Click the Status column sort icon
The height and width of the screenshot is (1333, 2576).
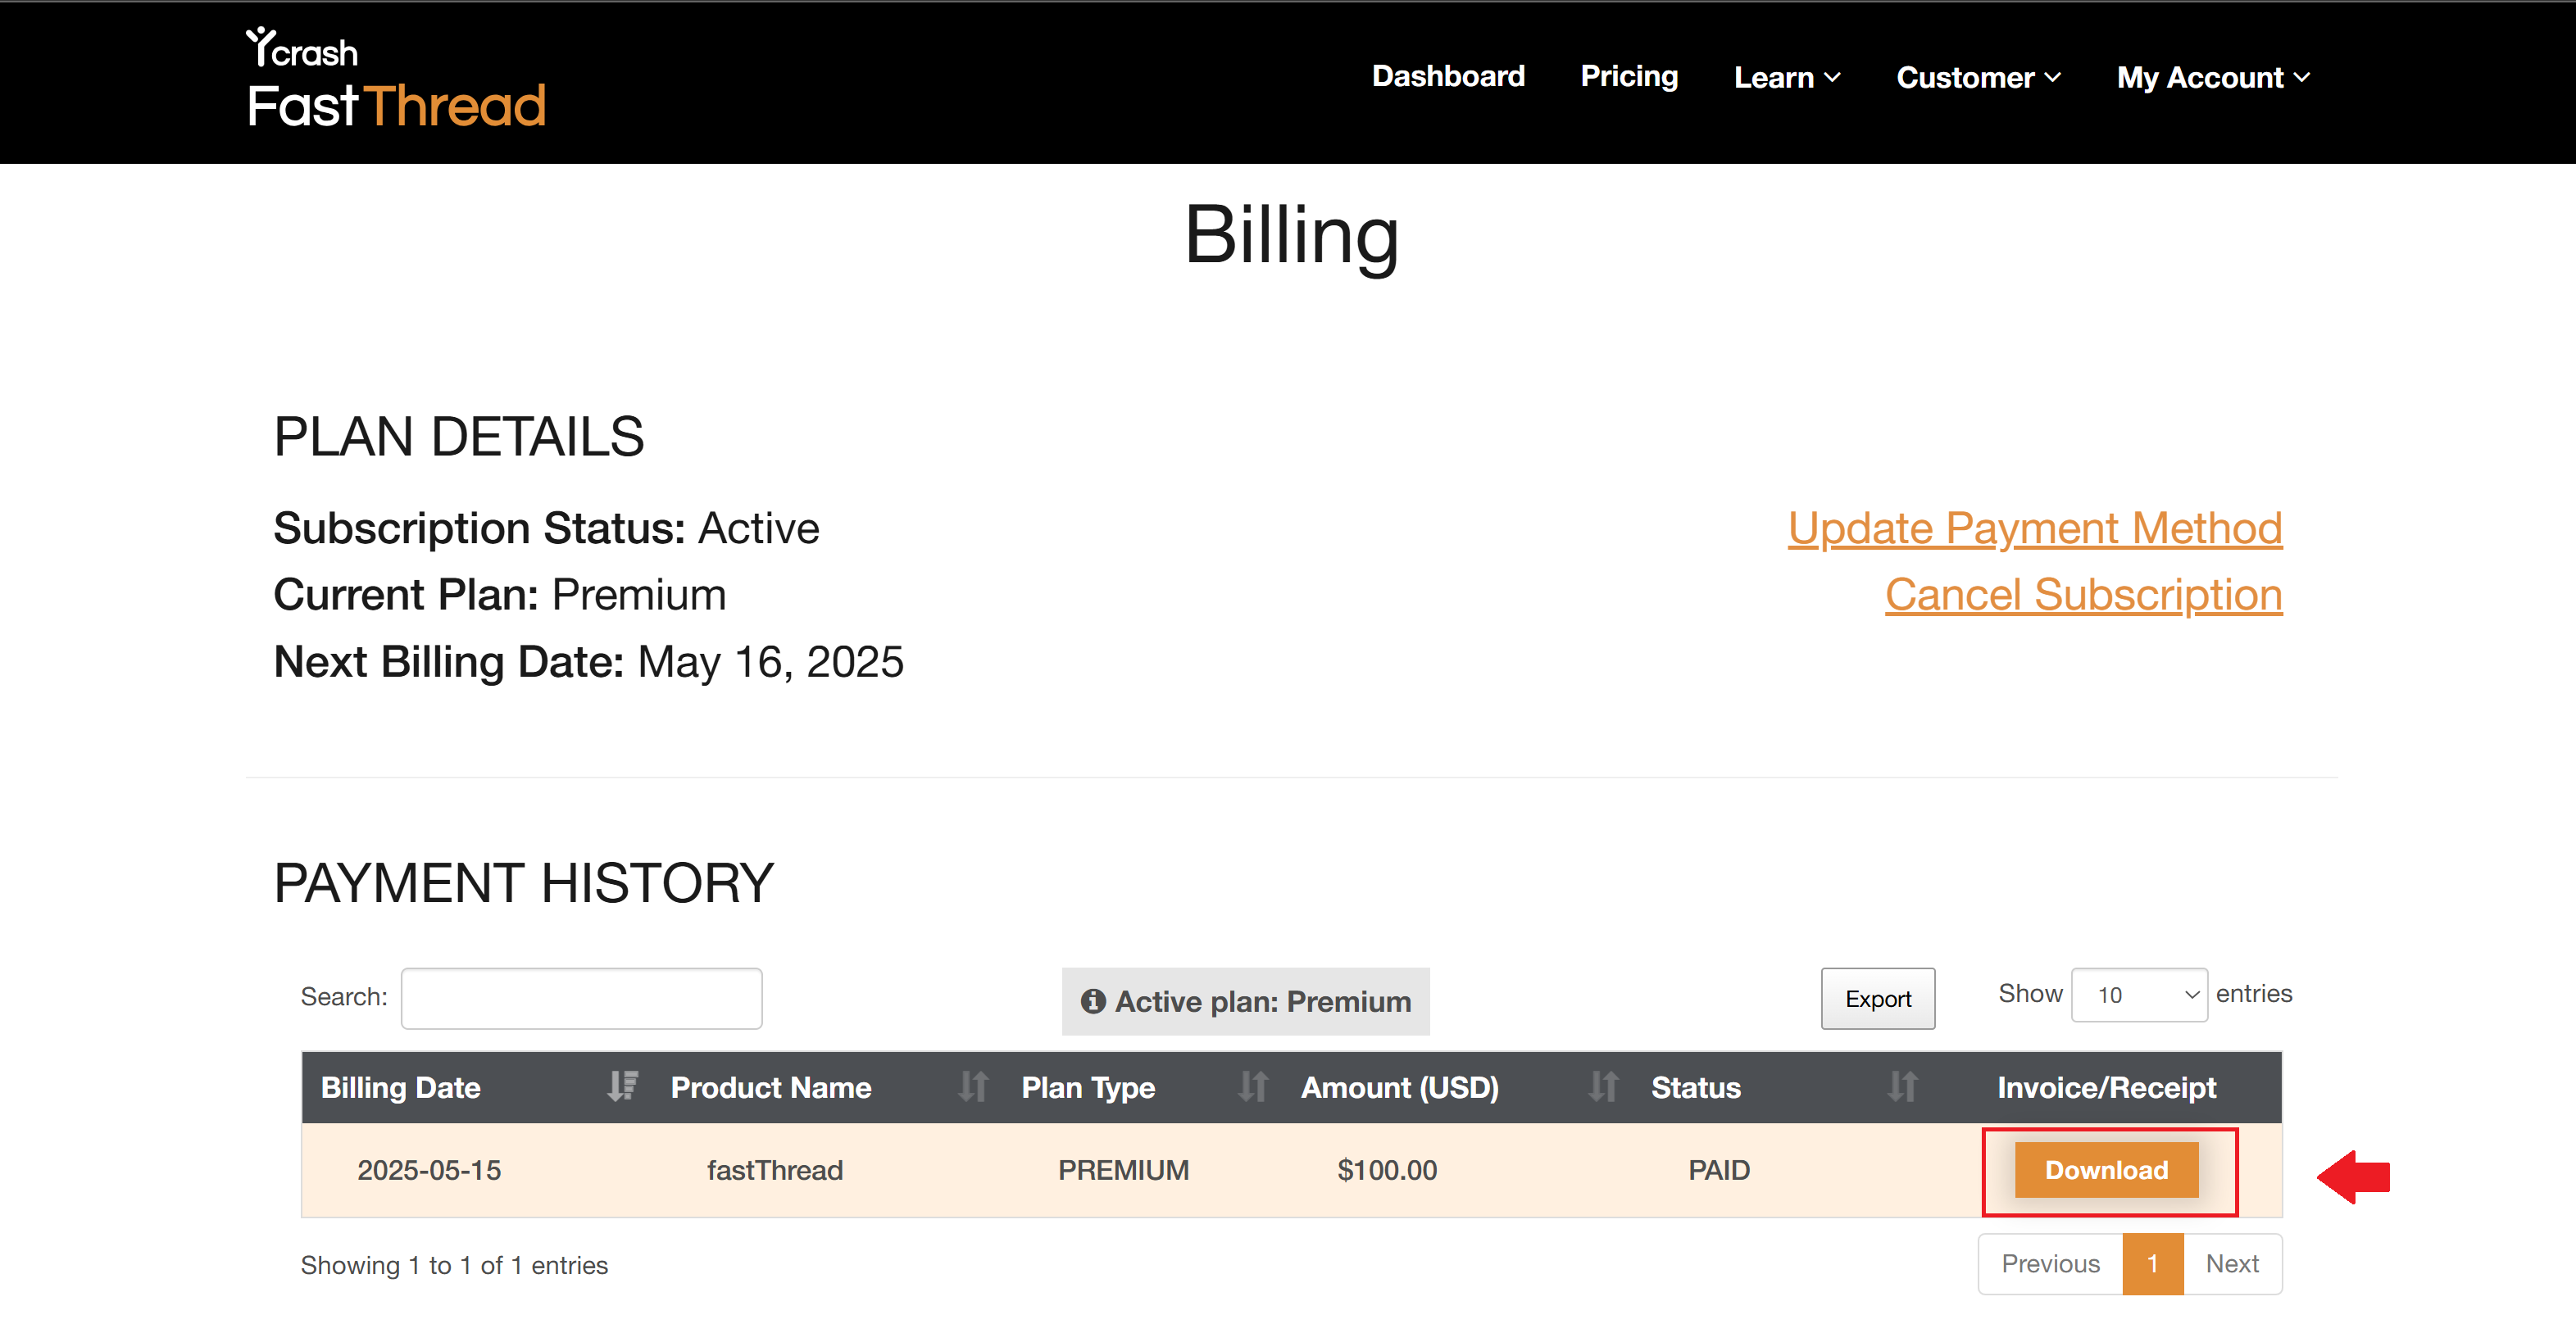click(x=1902, y=1086)
